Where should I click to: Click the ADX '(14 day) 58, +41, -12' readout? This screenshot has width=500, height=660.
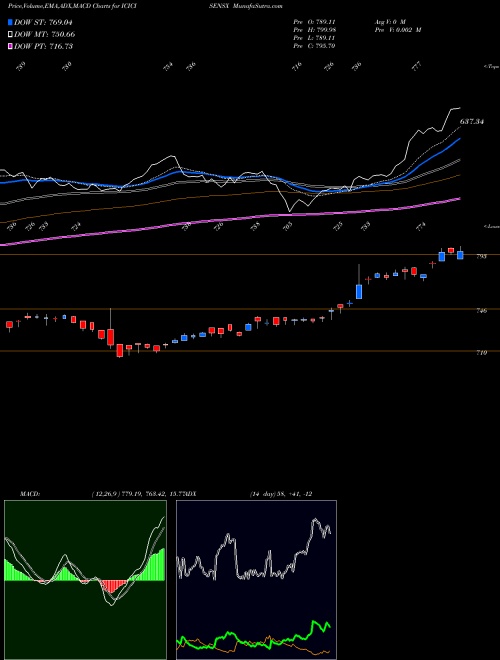[280, 494]
